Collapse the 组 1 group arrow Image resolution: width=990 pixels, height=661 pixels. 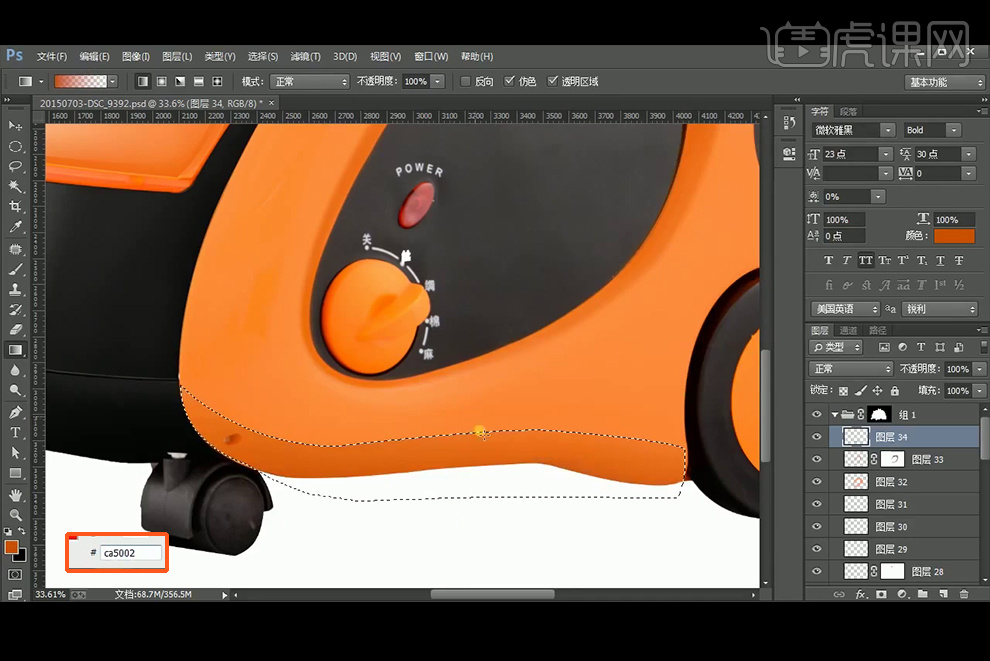click(834, 414)
